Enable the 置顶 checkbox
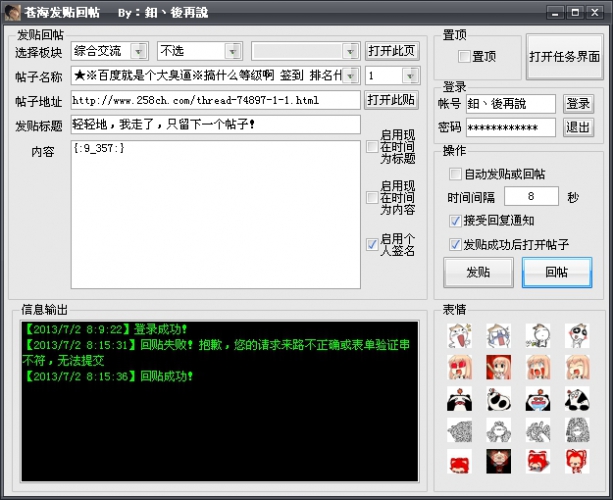Image resolution: width=613 pixels, height=500 pixels. (464, 56)
